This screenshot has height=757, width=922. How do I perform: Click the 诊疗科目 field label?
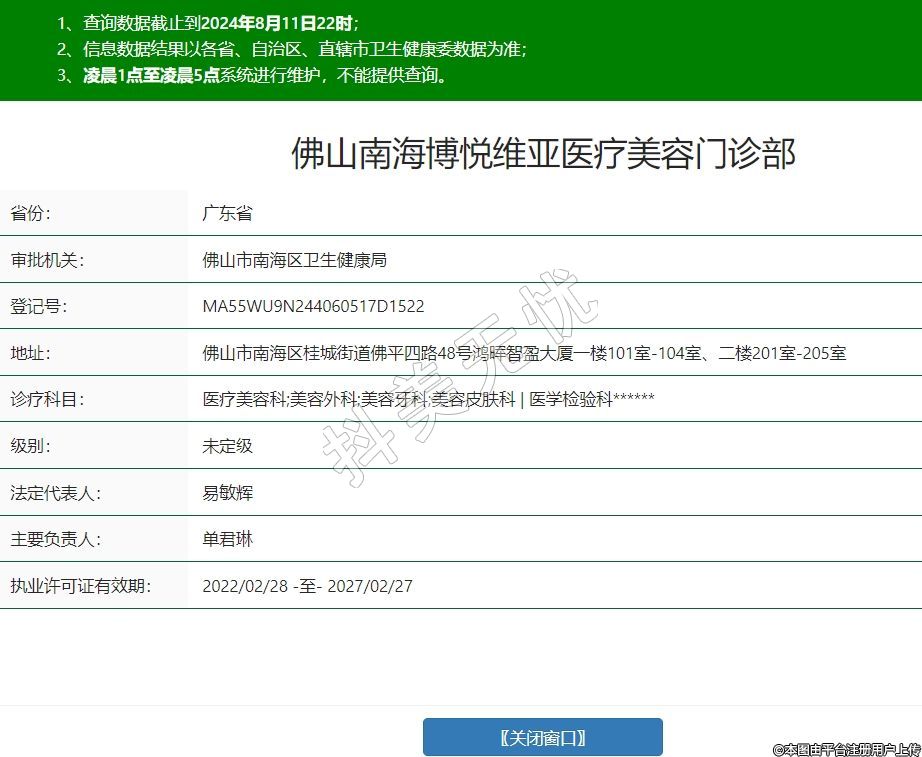pyautogui.click(x=47, y=399)
